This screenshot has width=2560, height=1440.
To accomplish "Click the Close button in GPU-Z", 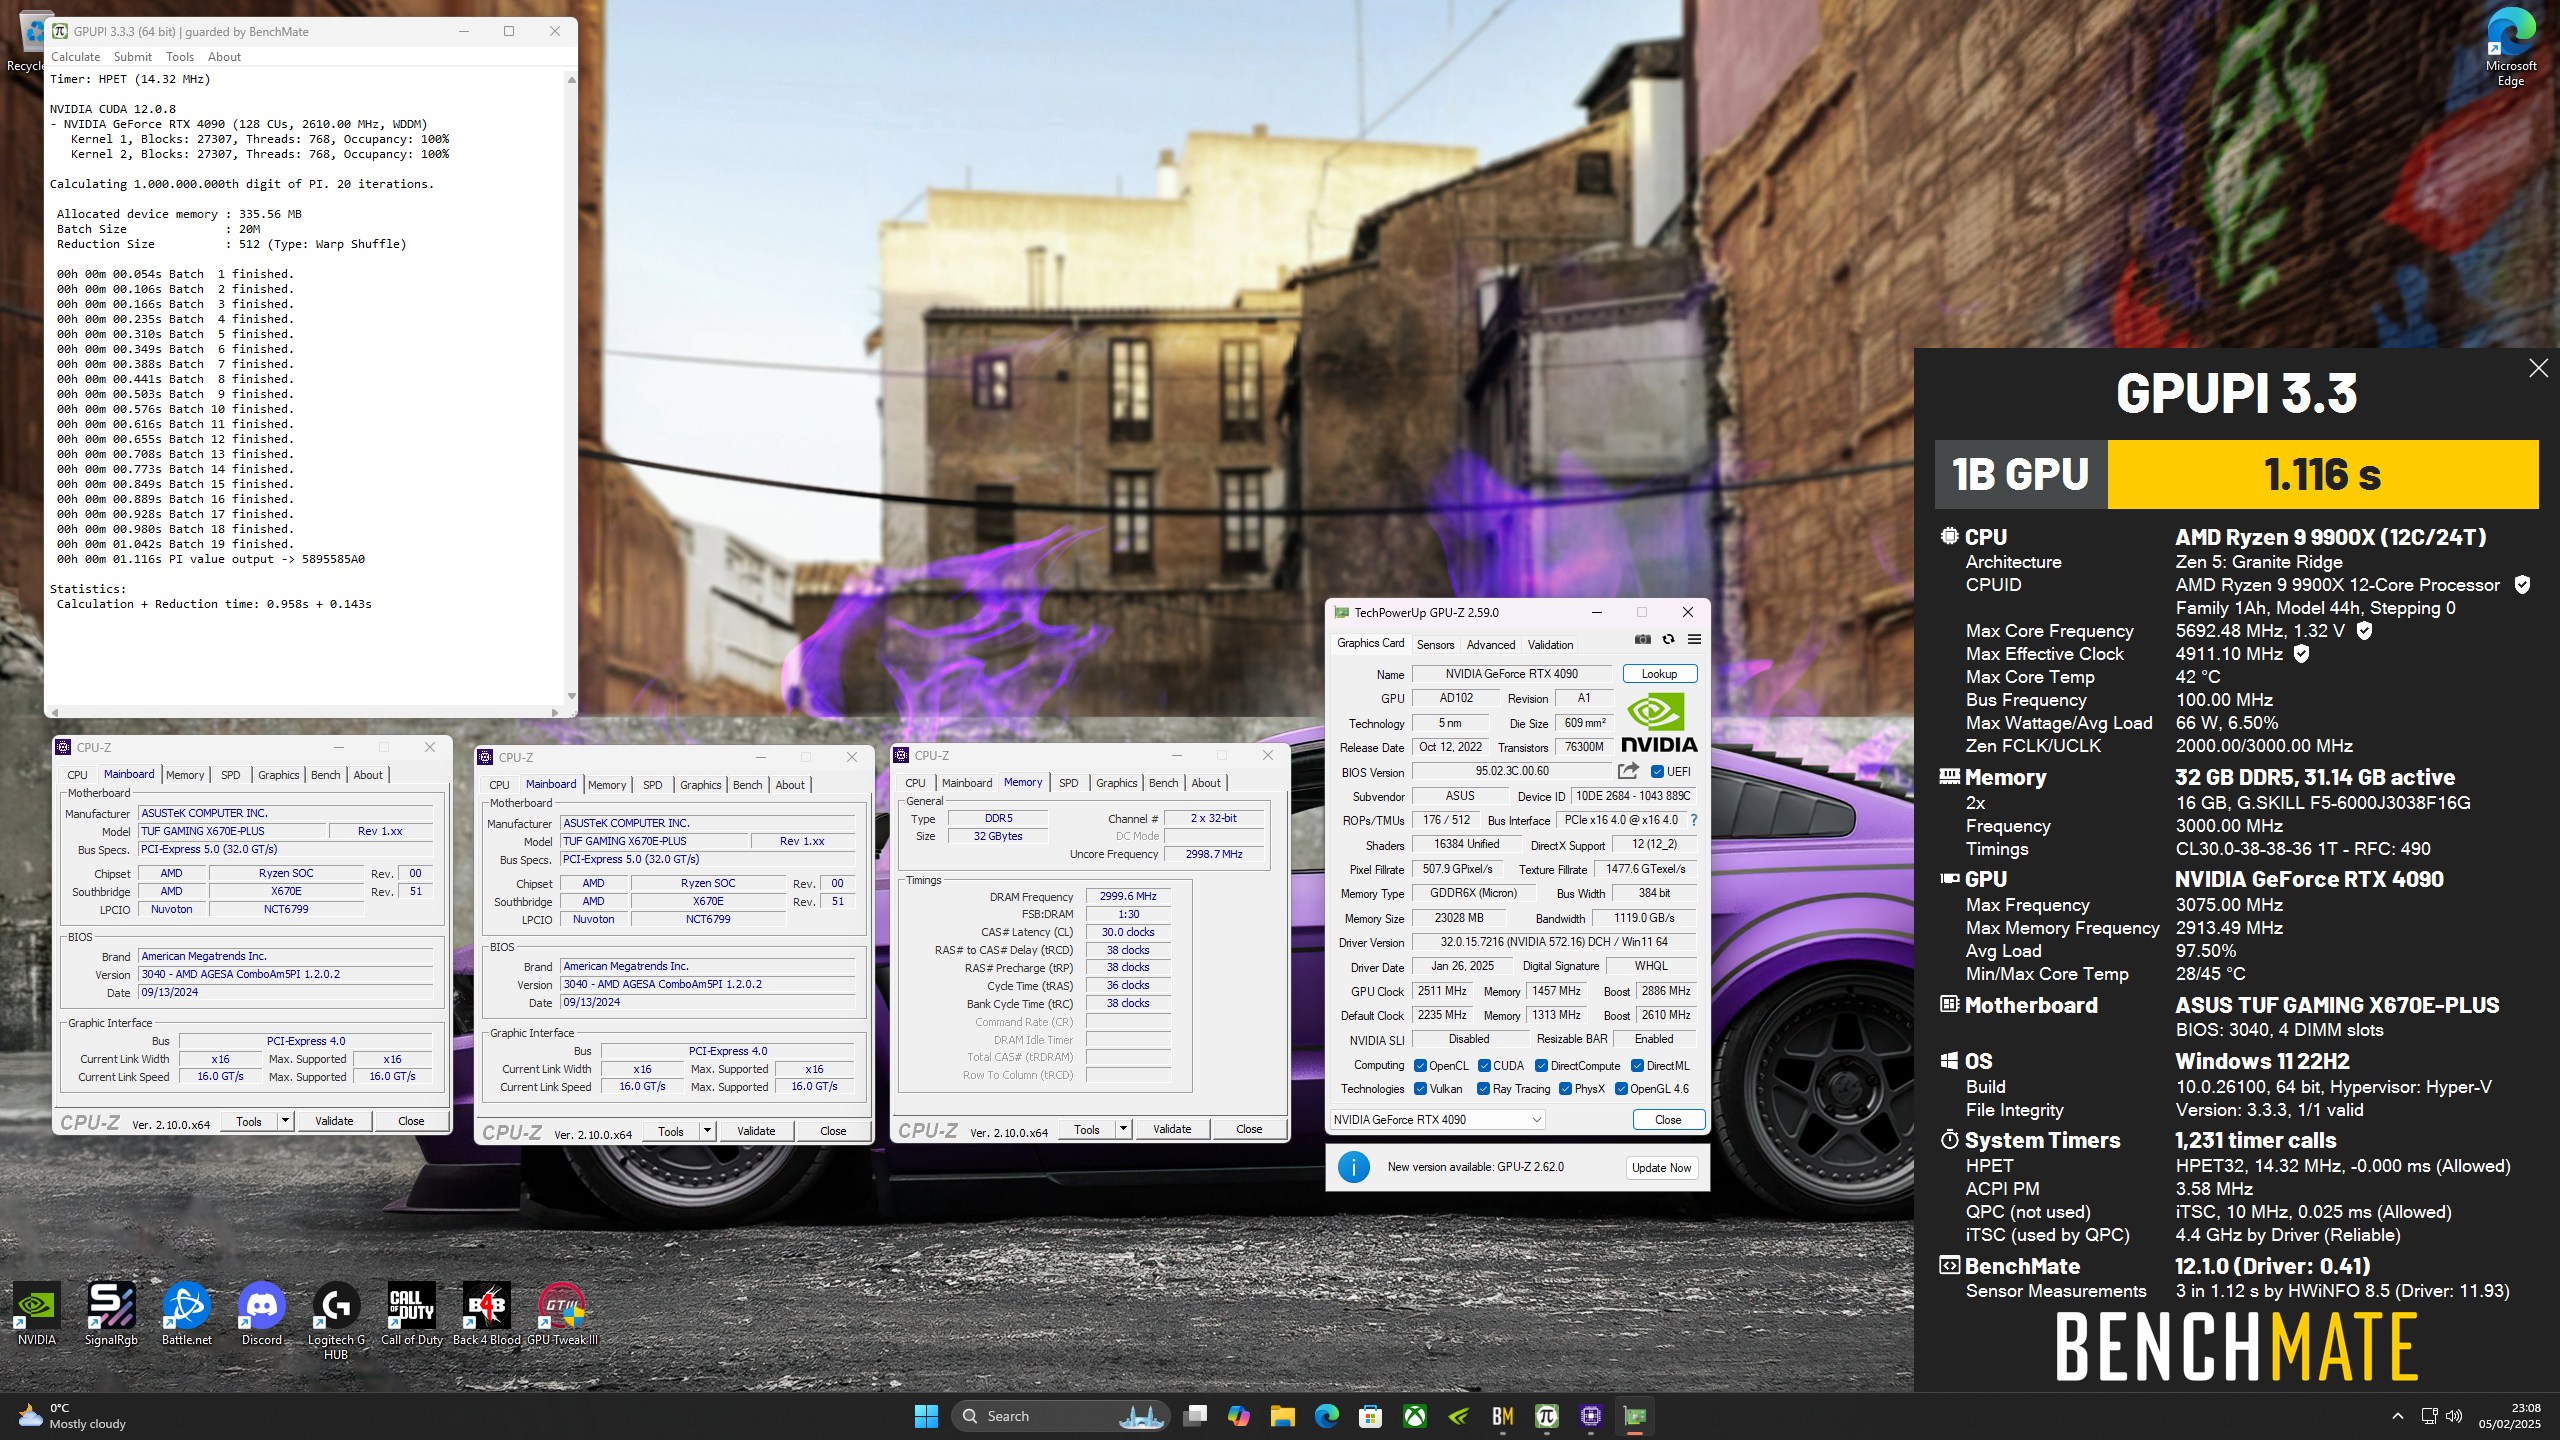I will click(1668, 1119).
